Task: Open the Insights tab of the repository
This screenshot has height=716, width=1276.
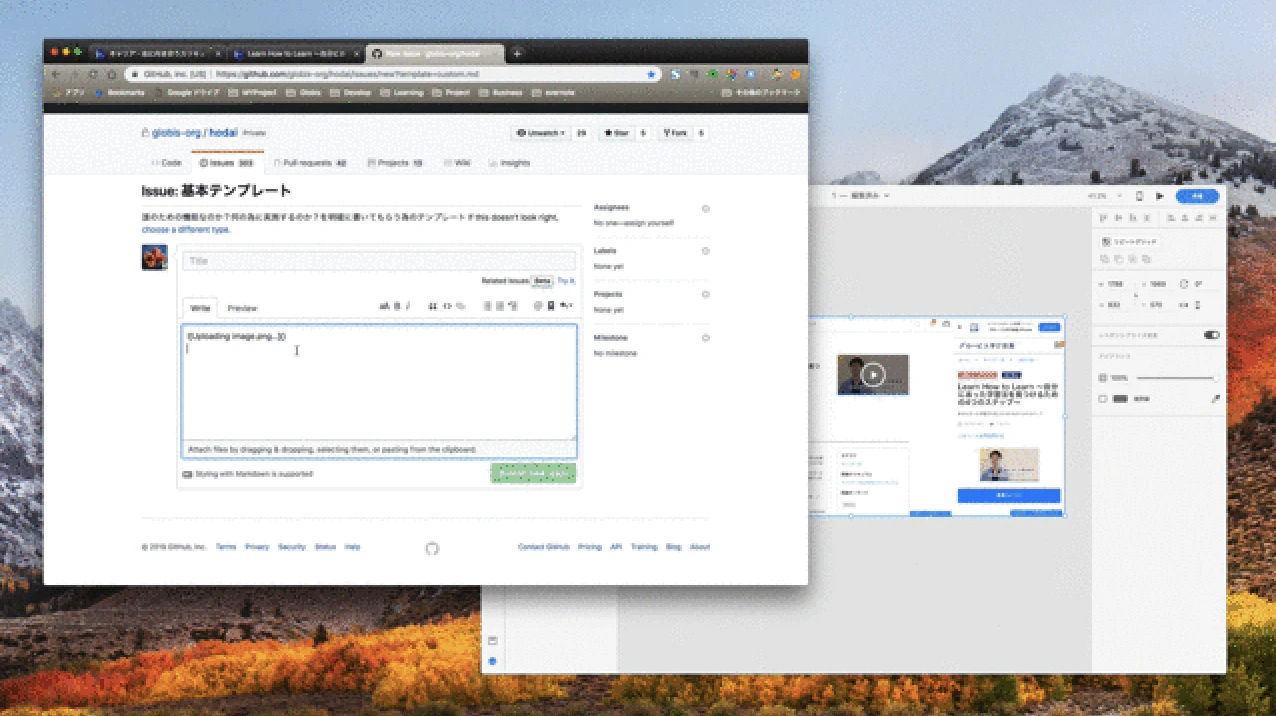Action: coord(510,163)
